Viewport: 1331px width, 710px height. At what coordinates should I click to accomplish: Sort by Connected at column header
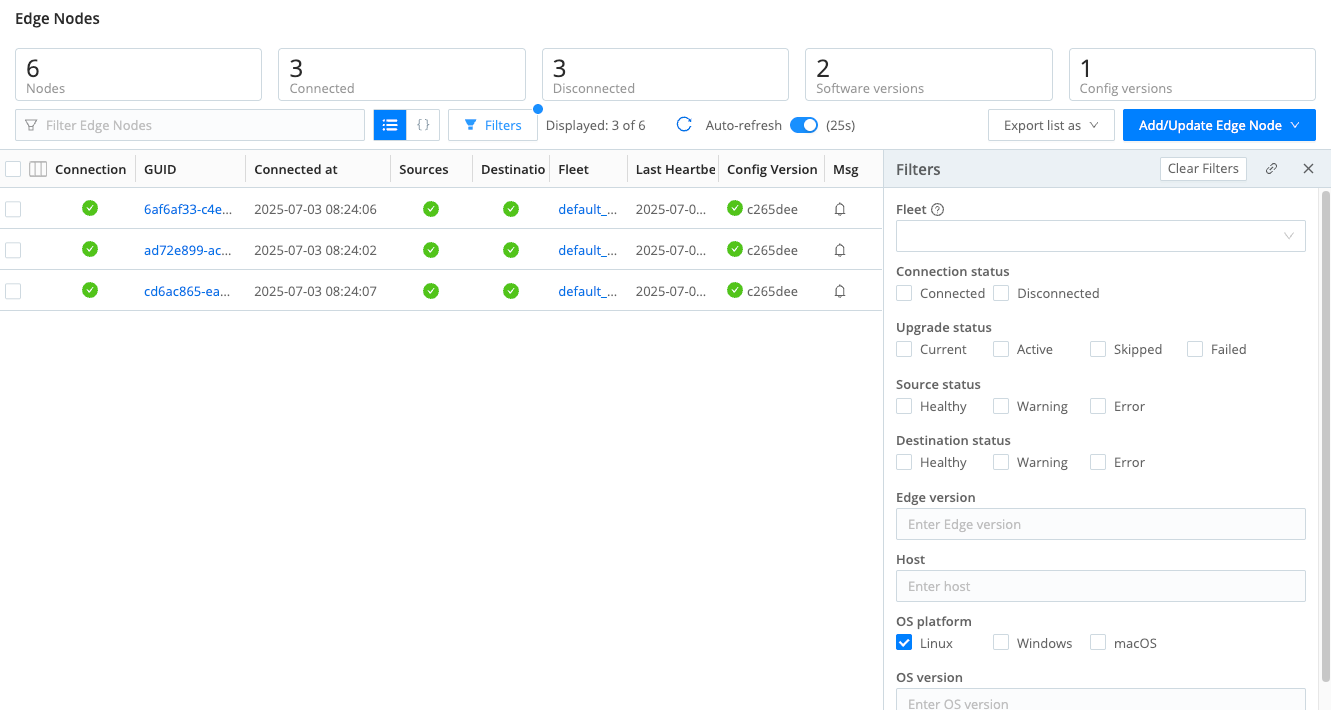click(296, 169)
